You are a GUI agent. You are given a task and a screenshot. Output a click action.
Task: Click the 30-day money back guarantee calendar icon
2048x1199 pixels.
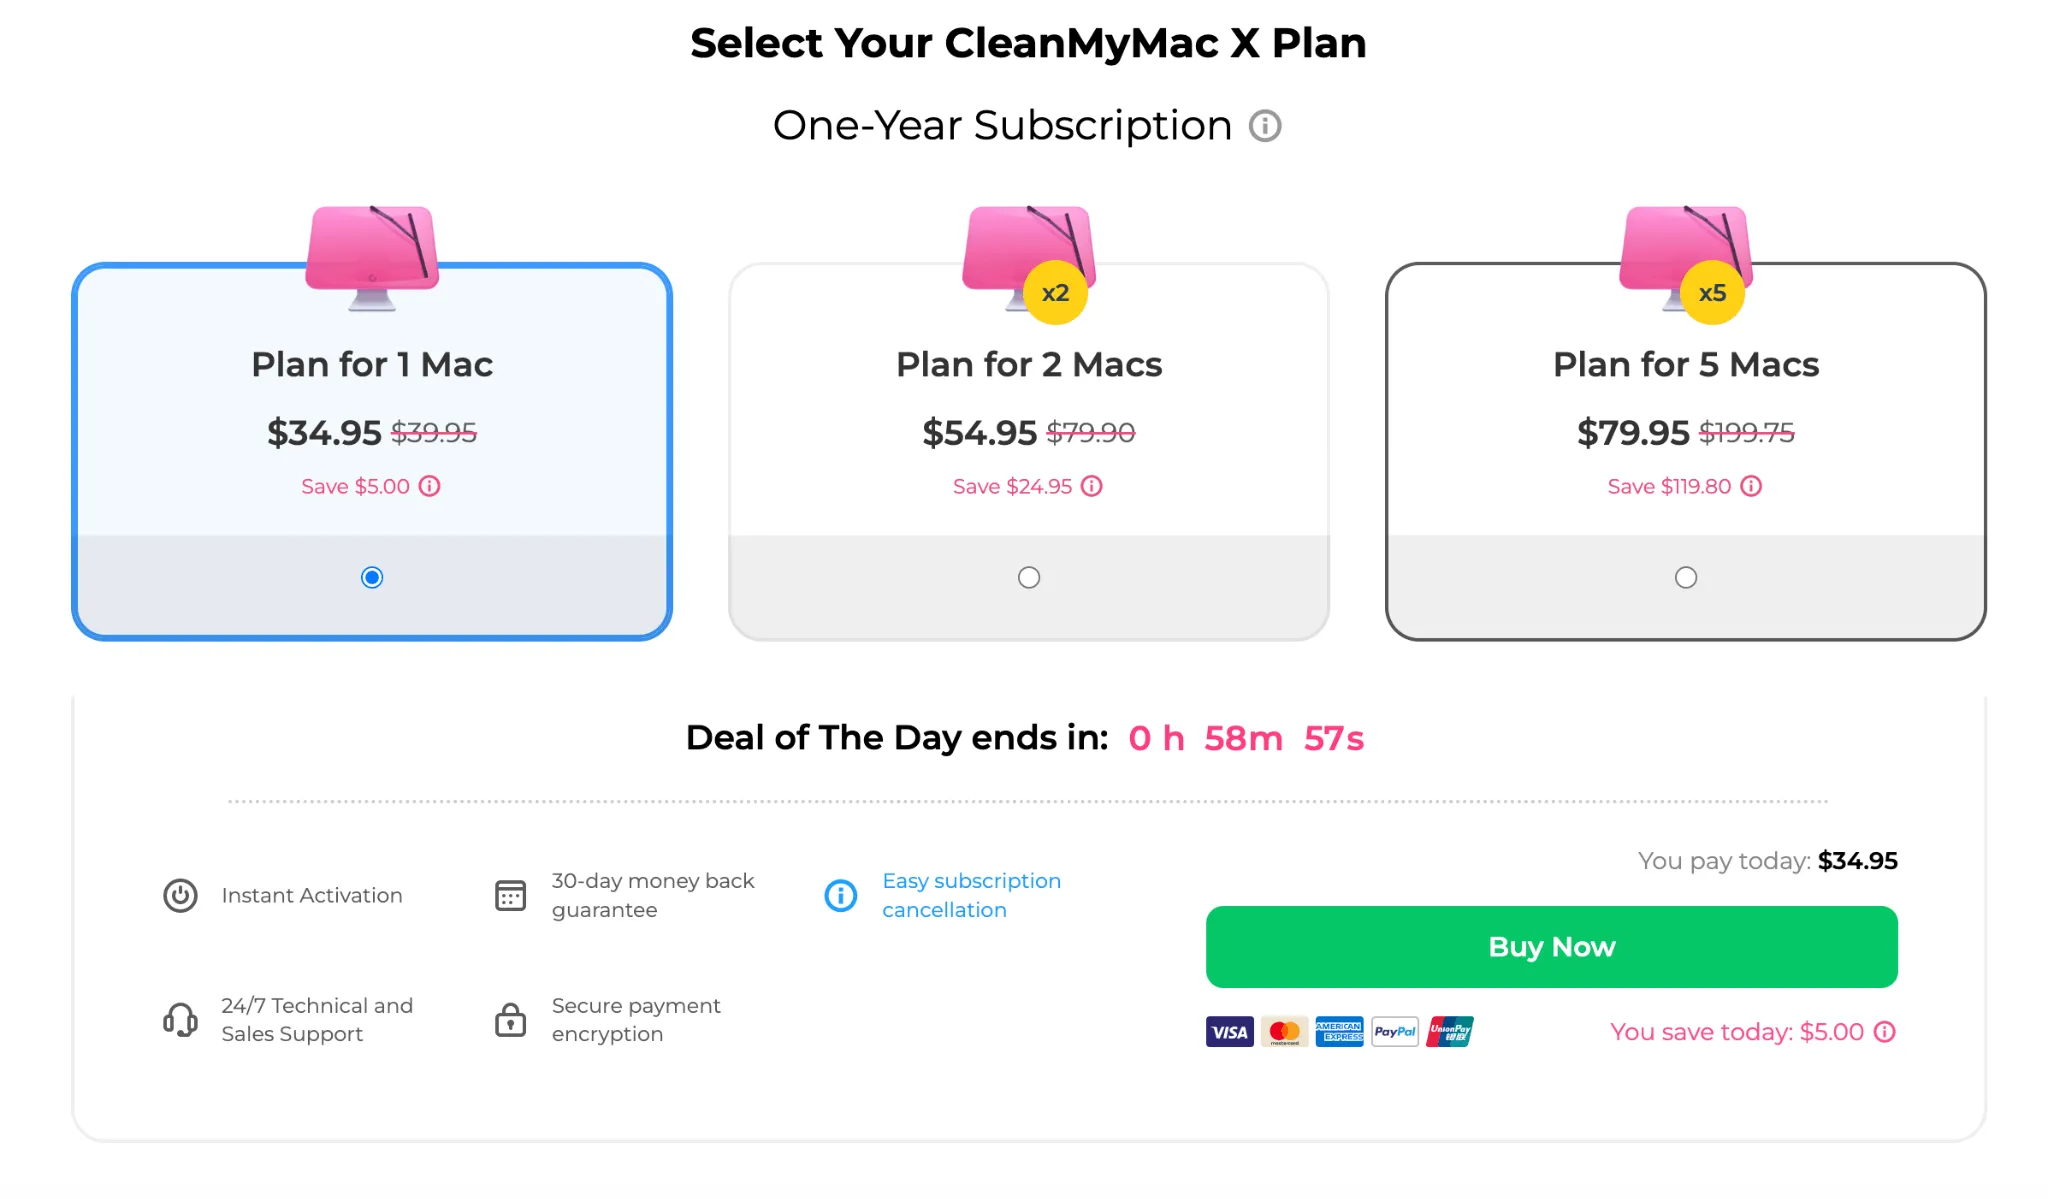(x=510, y=895)
